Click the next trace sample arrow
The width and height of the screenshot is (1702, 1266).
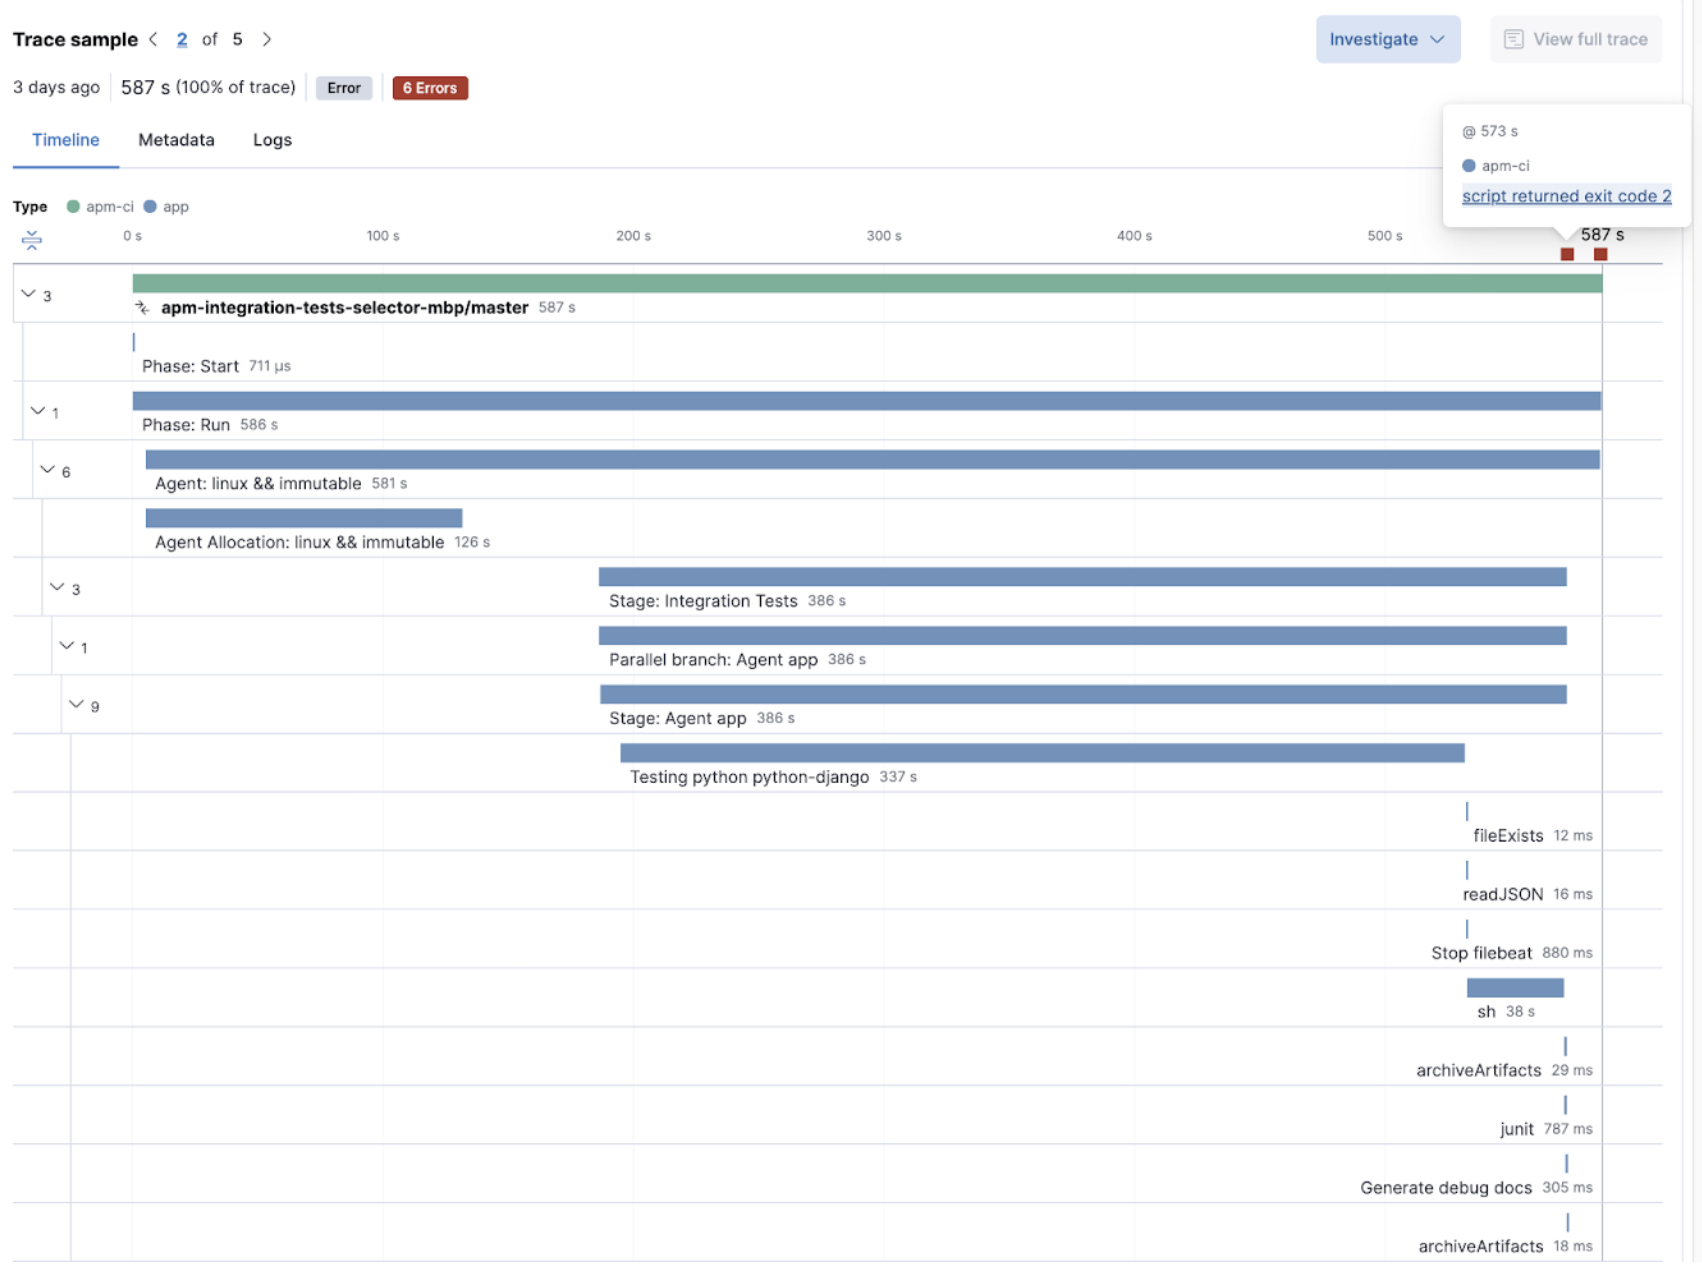(x=267, y=39)
